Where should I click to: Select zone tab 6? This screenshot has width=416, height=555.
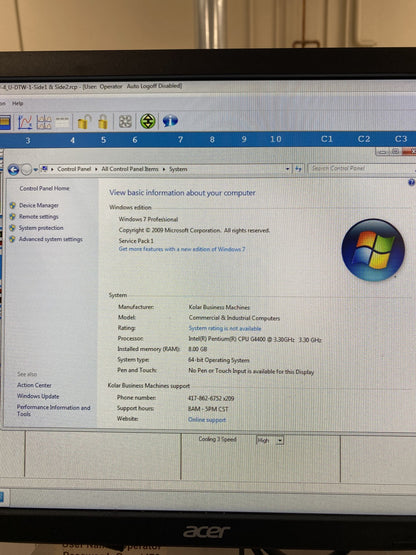(135, 140)
